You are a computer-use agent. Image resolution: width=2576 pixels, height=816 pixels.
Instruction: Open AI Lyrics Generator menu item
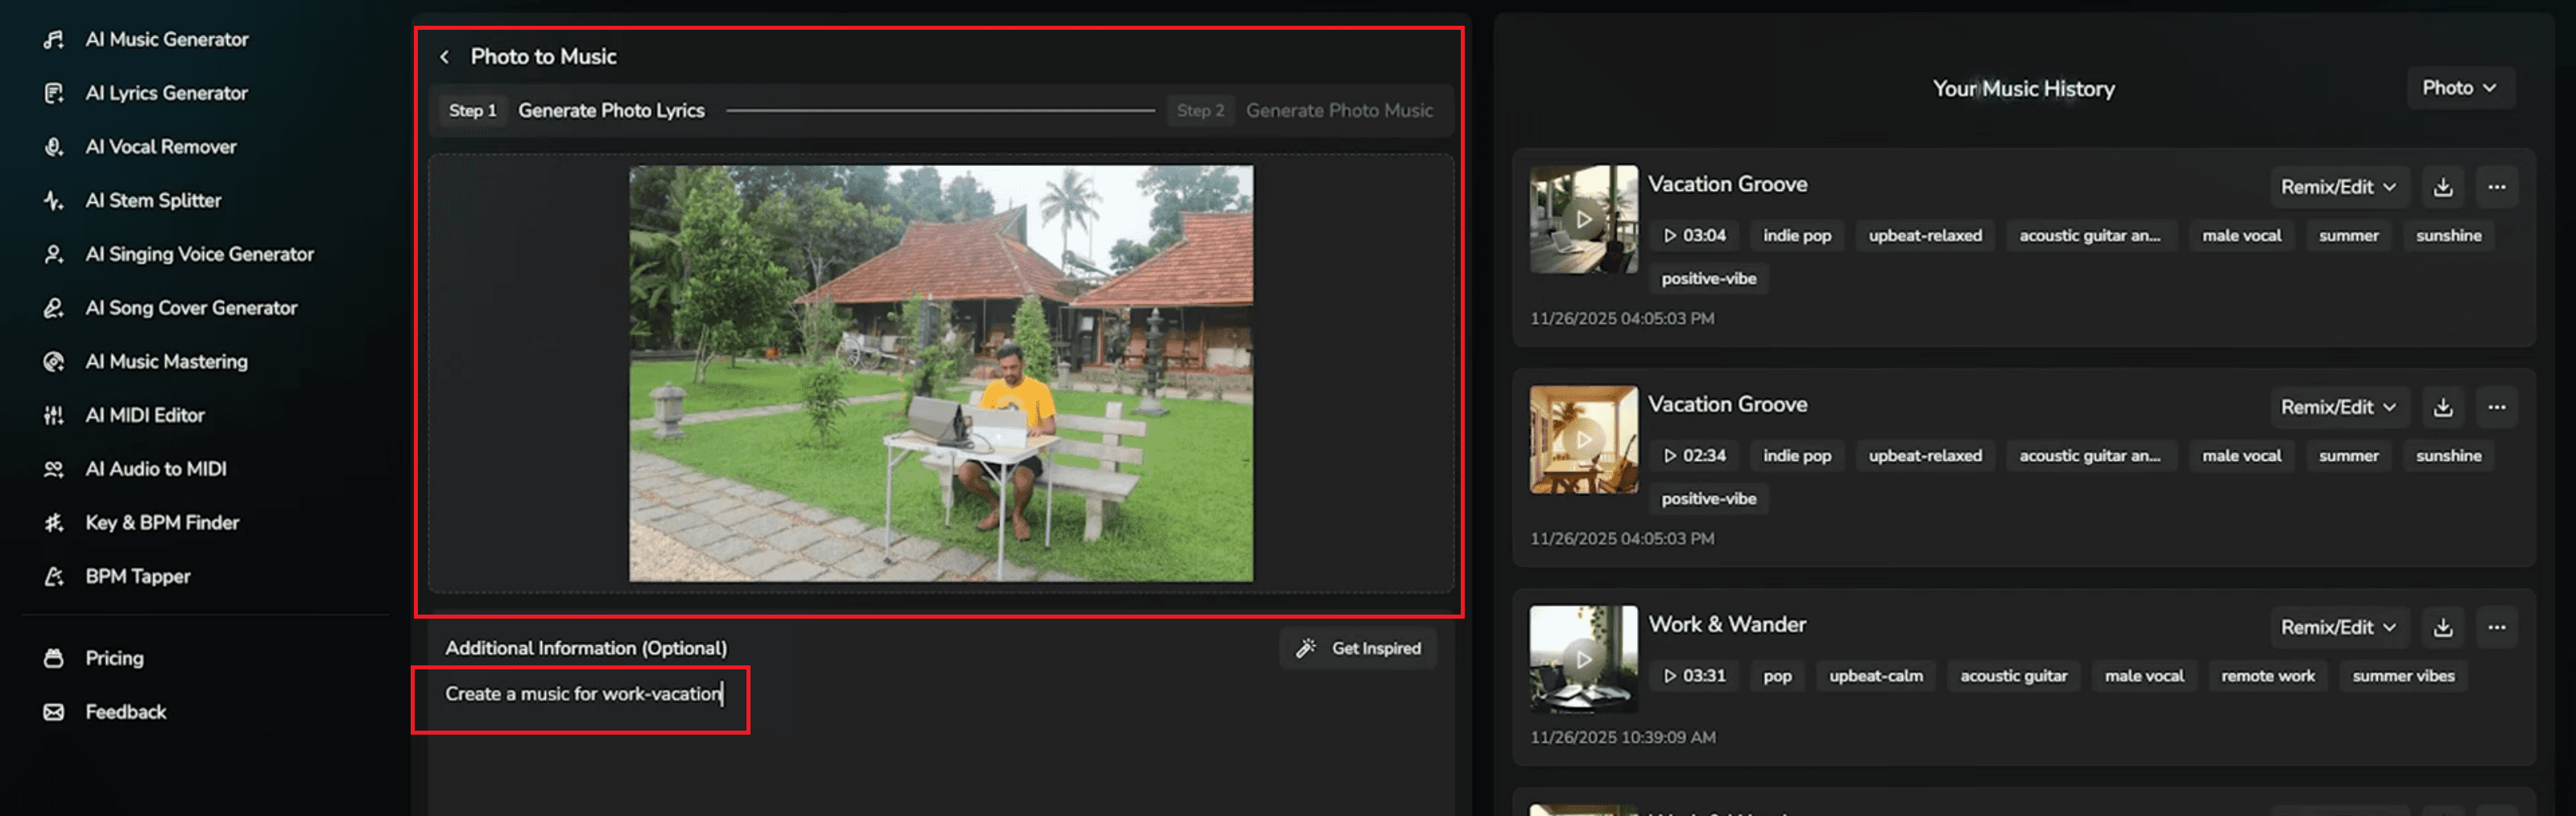click(x=166, y=93)
